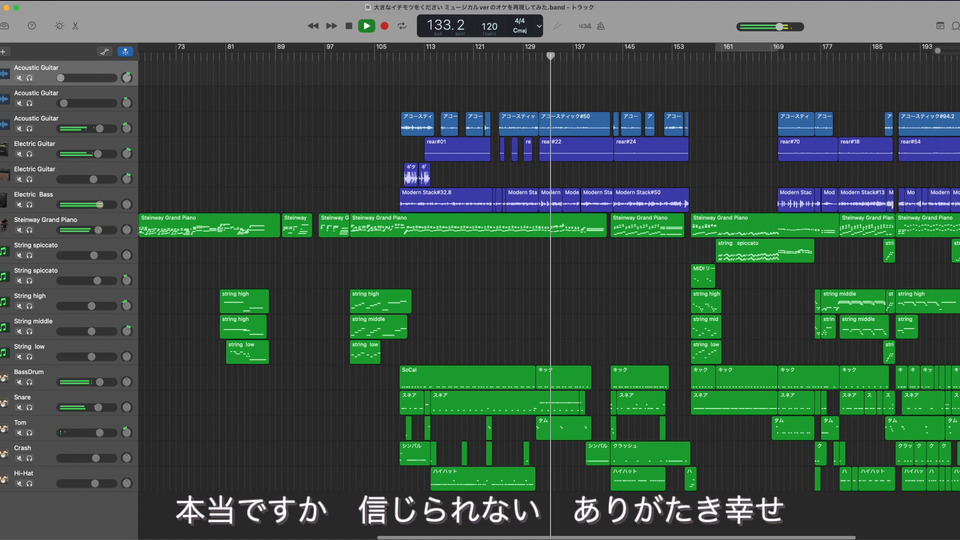Select the rear#01 guitar region
Screen dimensions: 960x540
457,149
